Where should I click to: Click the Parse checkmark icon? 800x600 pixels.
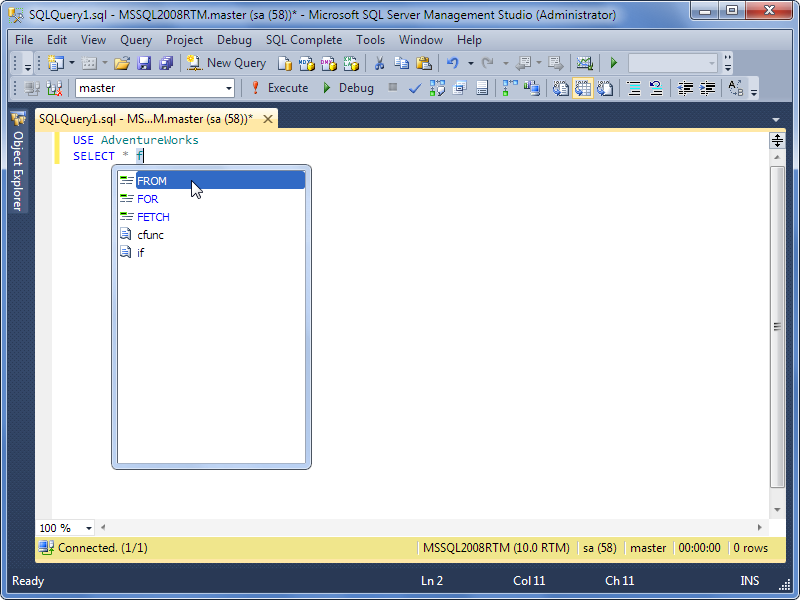click(415, 88)
